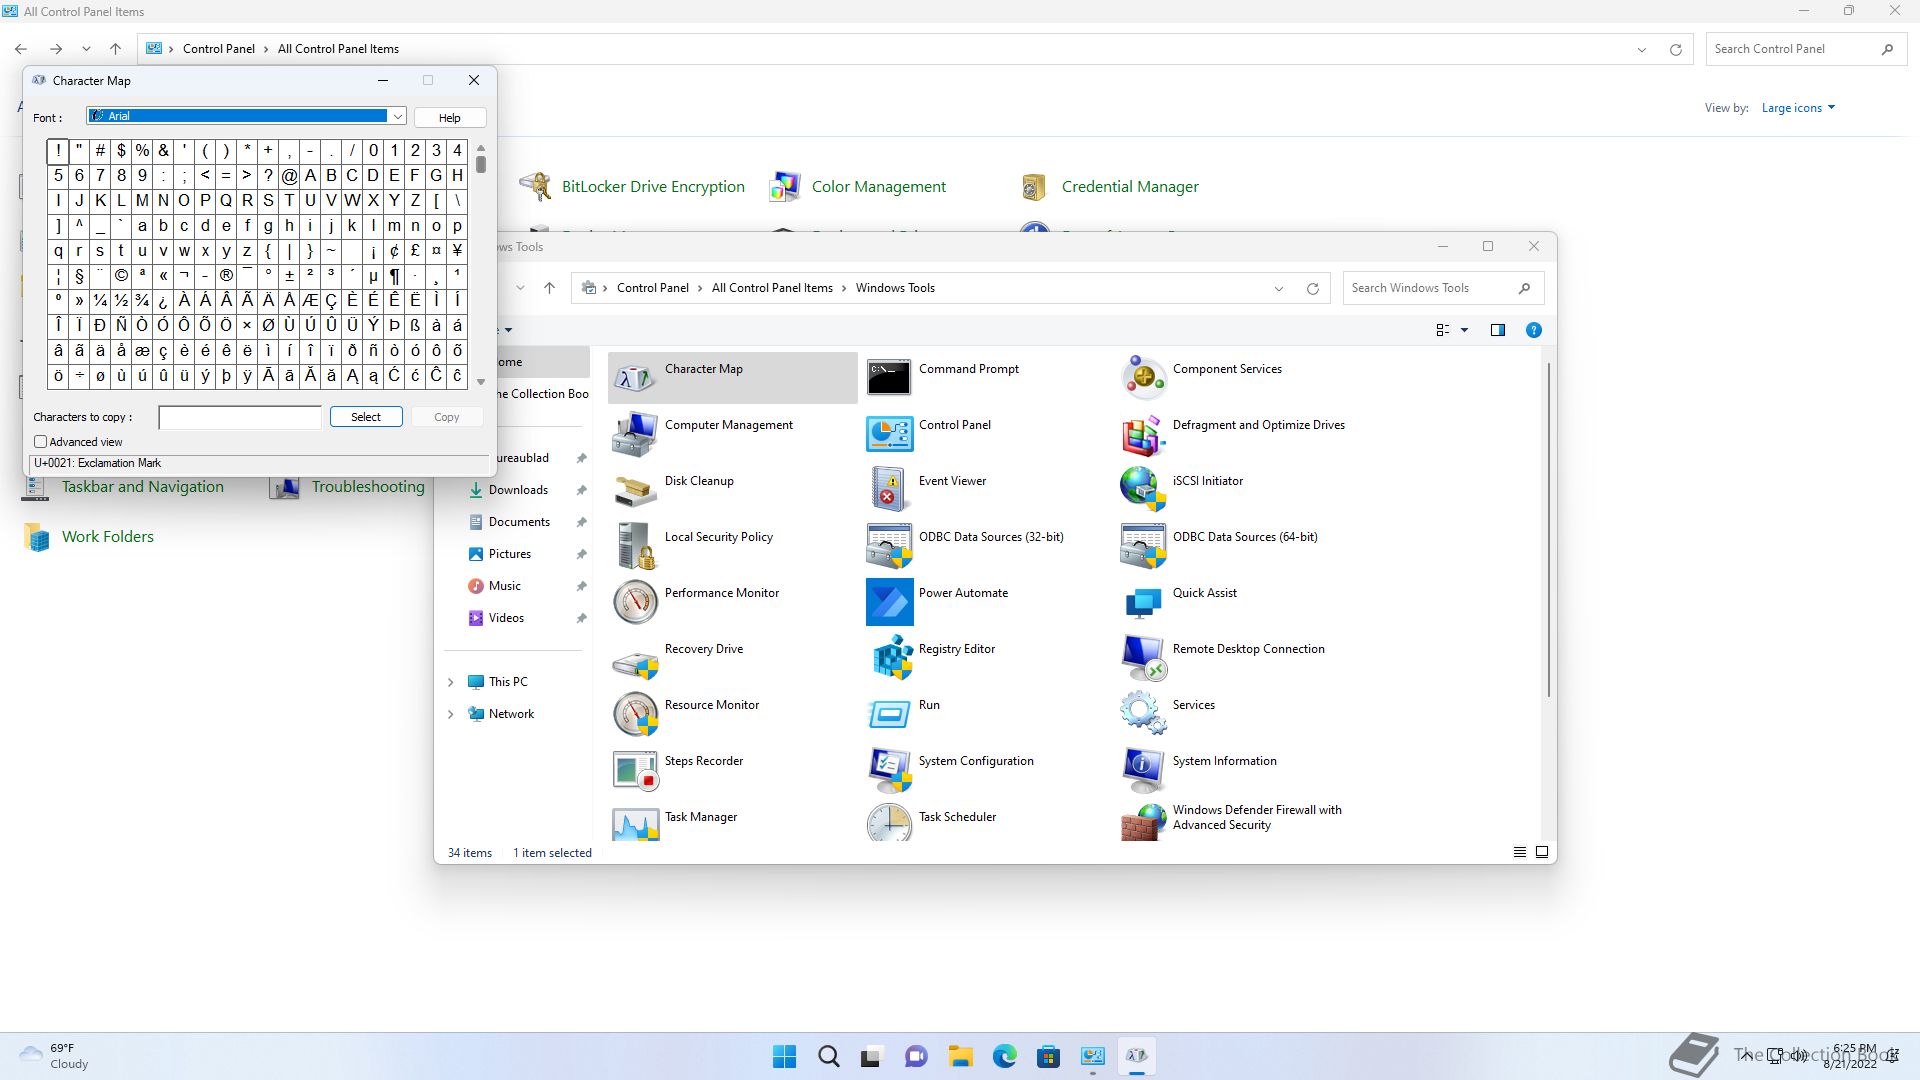Screen dimensions: 1920x1080
Task: Open Defragment and Optimize Drives icon
Action: click(x=1143, y=434)
